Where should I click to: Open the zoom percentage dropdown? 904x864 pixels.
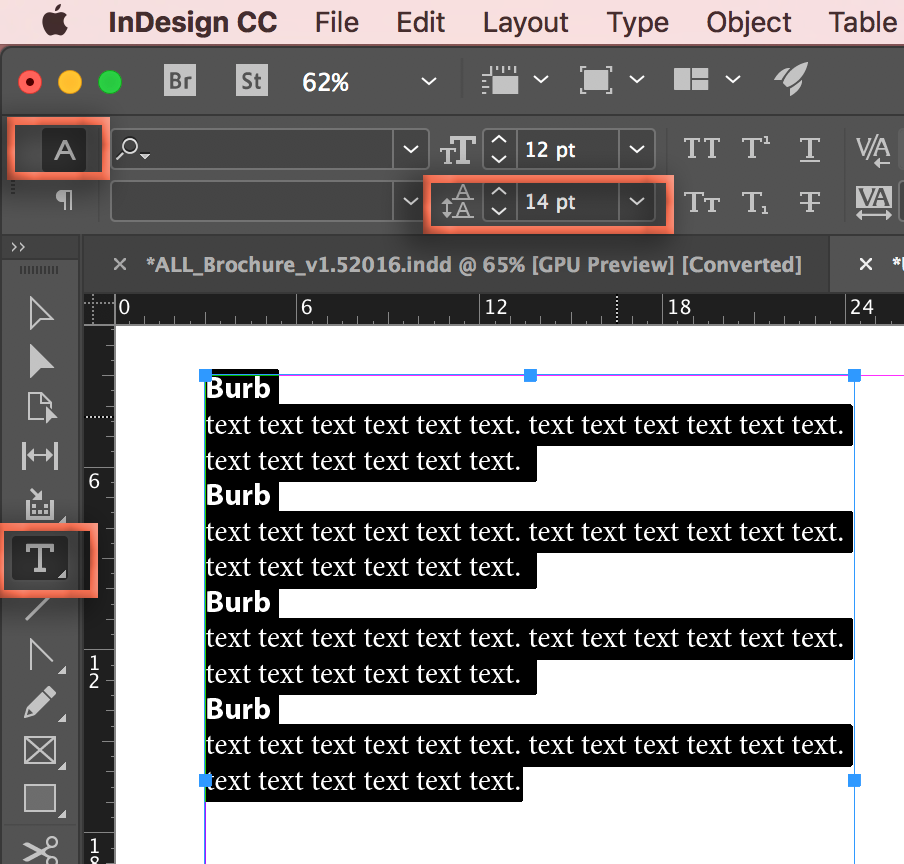pyautogui.click(x=428, y=82)
